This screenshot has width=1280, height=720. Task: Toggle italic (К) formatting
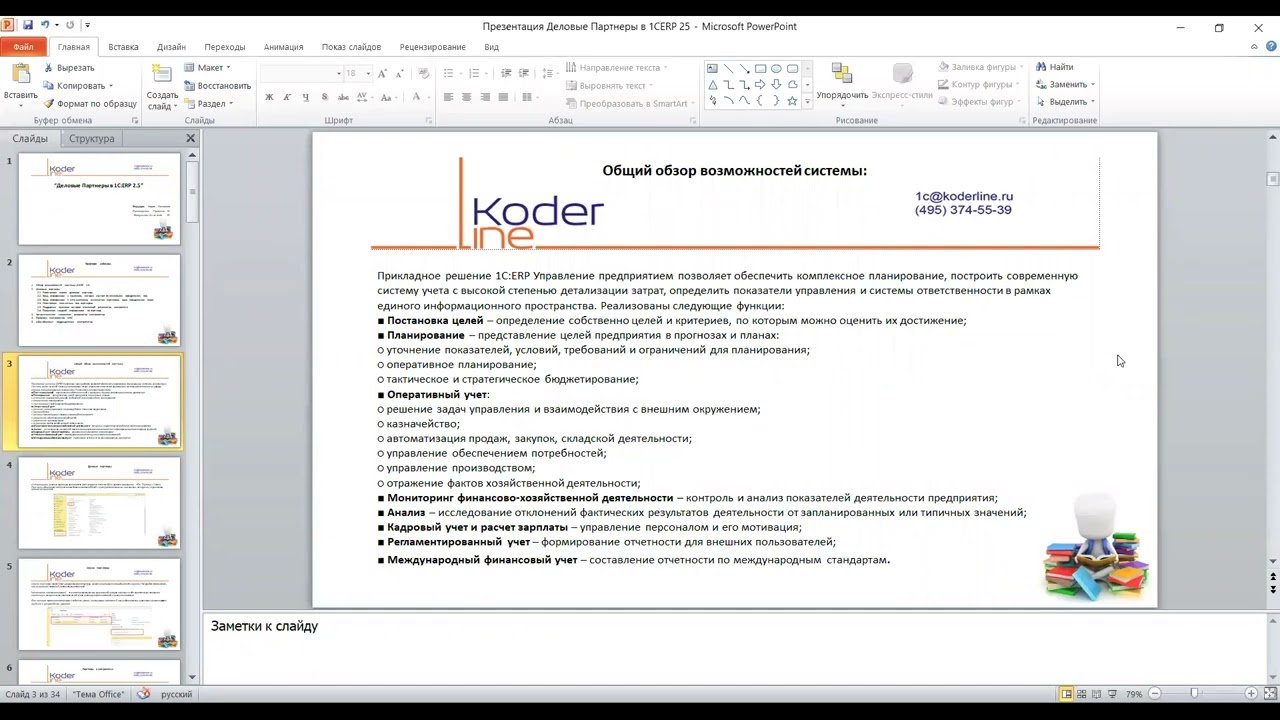pyautogui.click(x=287, y=97)
